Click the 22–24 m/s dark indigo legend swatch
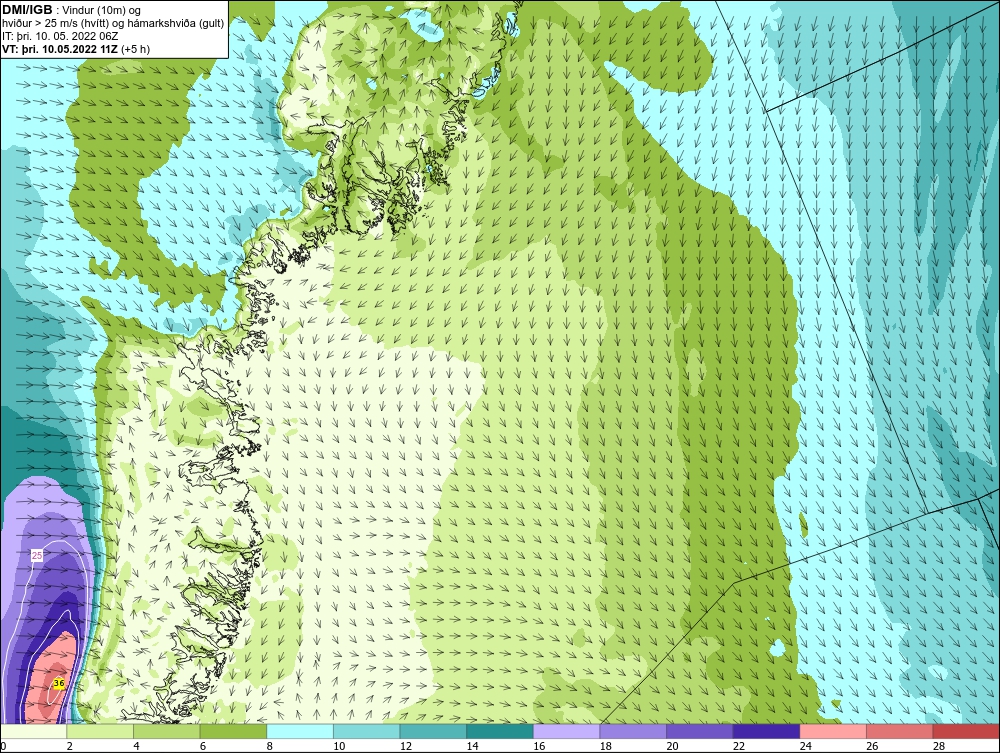The height and width of the screenshot is (753, 1000). pos(767,731)
